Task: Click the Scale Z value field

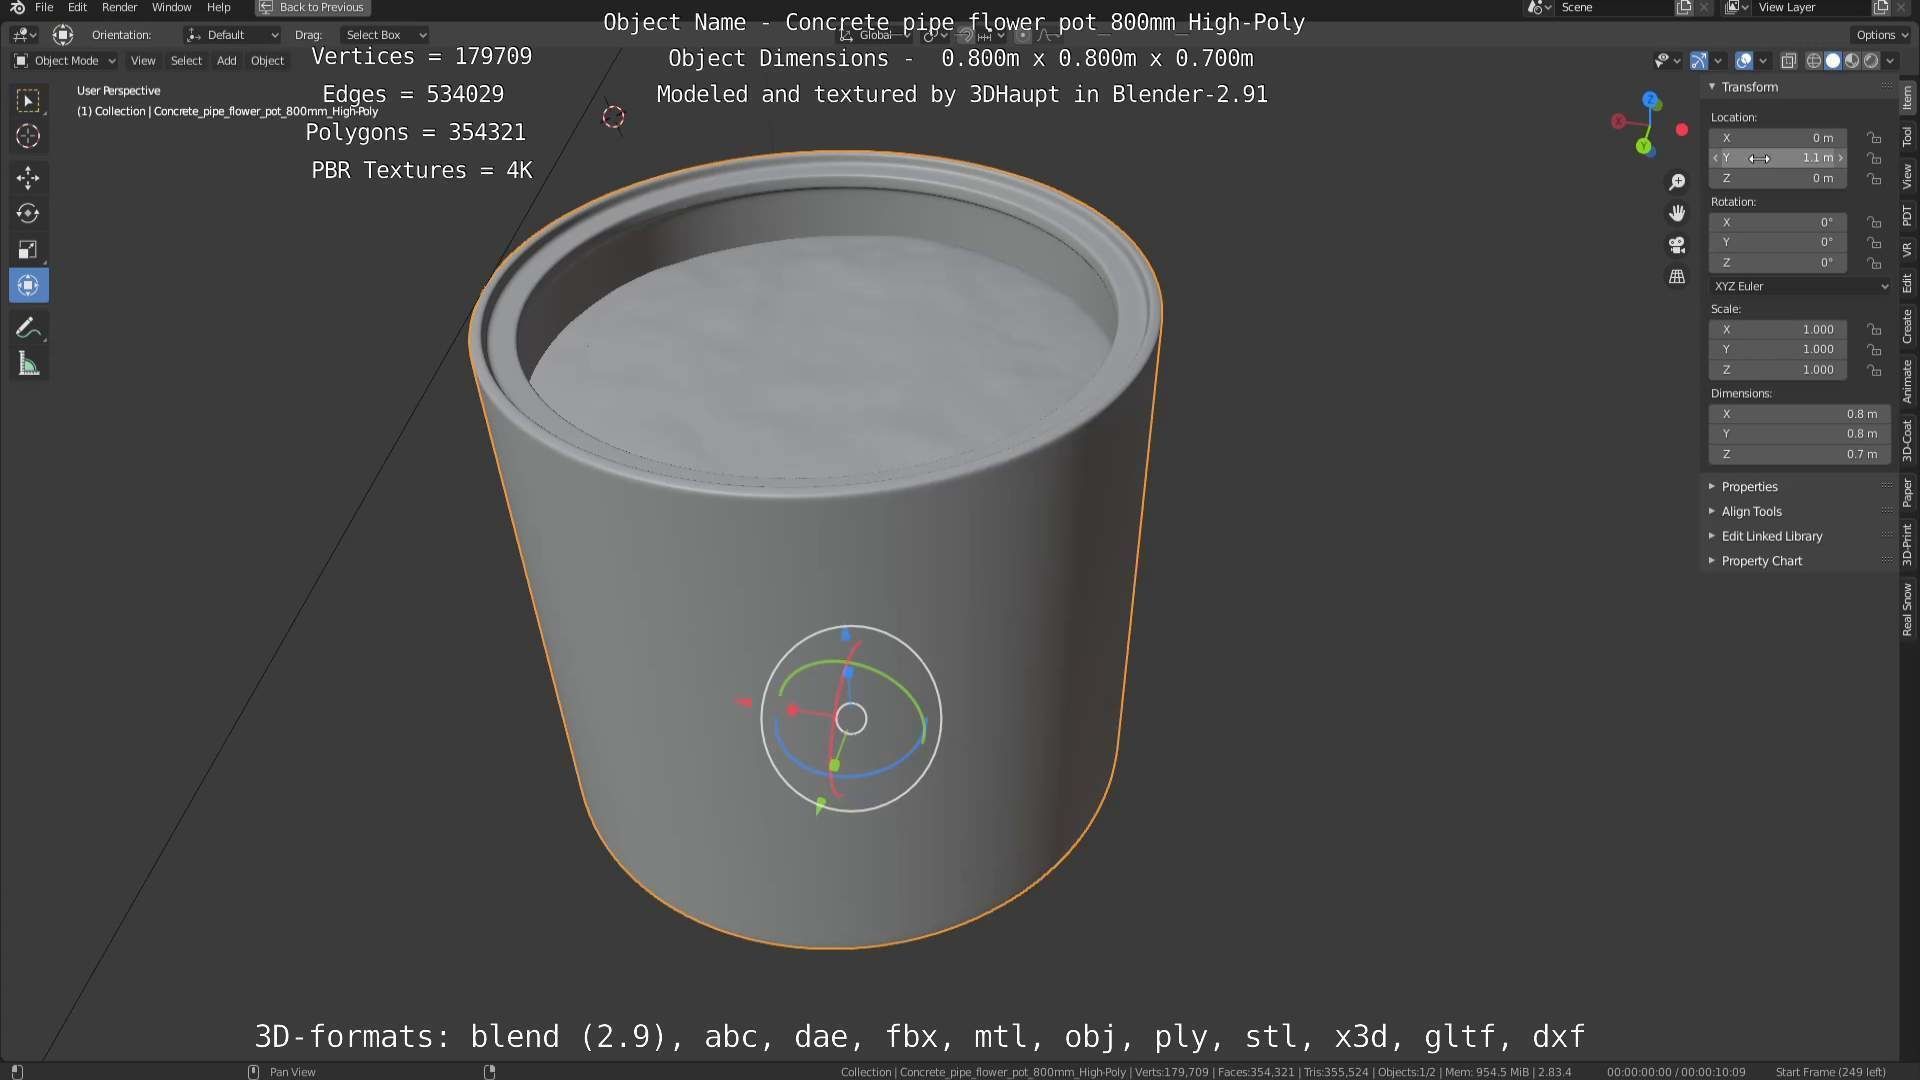Action: (x=1778, y=370)
